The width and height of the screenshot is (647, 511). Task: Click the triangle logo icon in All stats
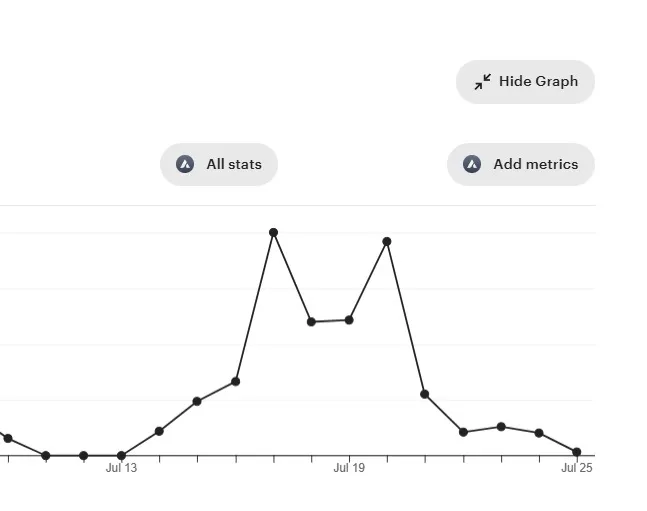click(185, 164)
